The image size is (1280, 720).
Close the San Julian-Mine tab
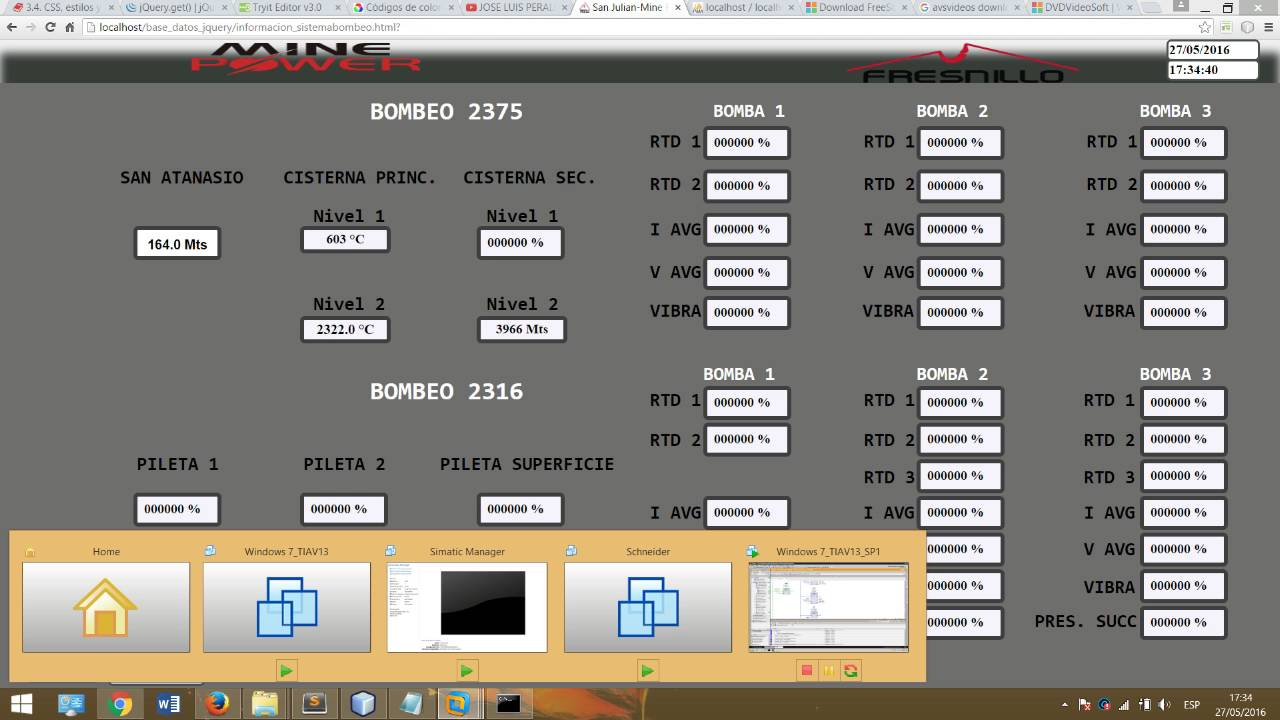[x=678, y=7]
